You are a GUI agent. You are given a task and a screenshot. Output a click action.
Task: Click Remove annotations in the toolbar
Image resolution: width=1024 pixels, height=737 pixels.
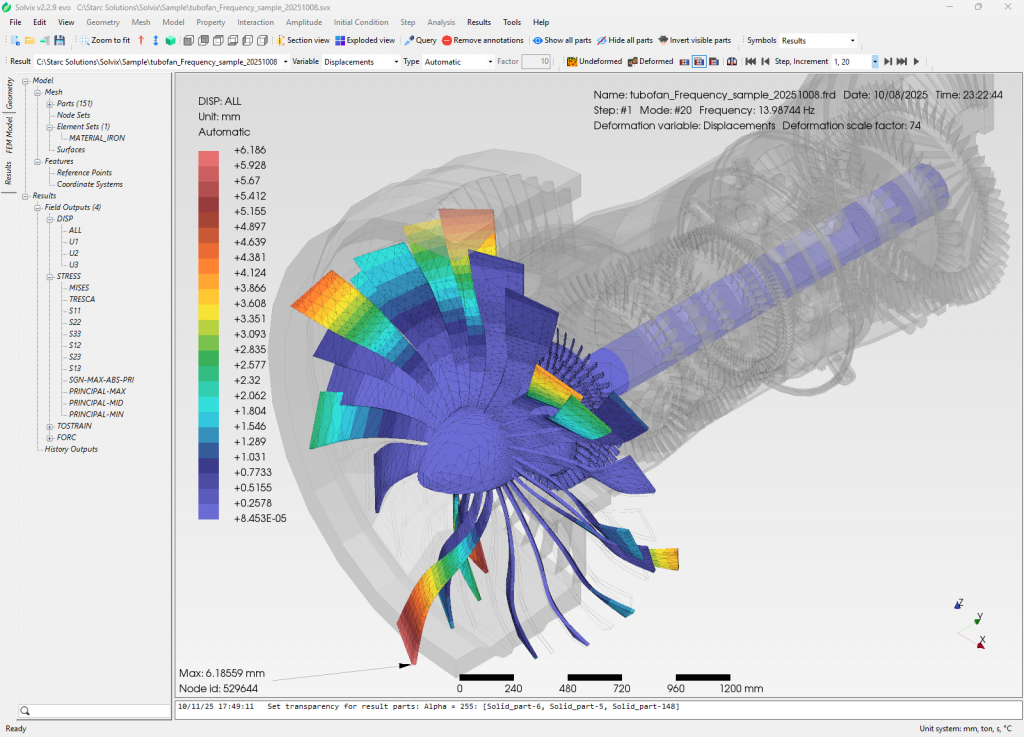(x=482, y=41)
